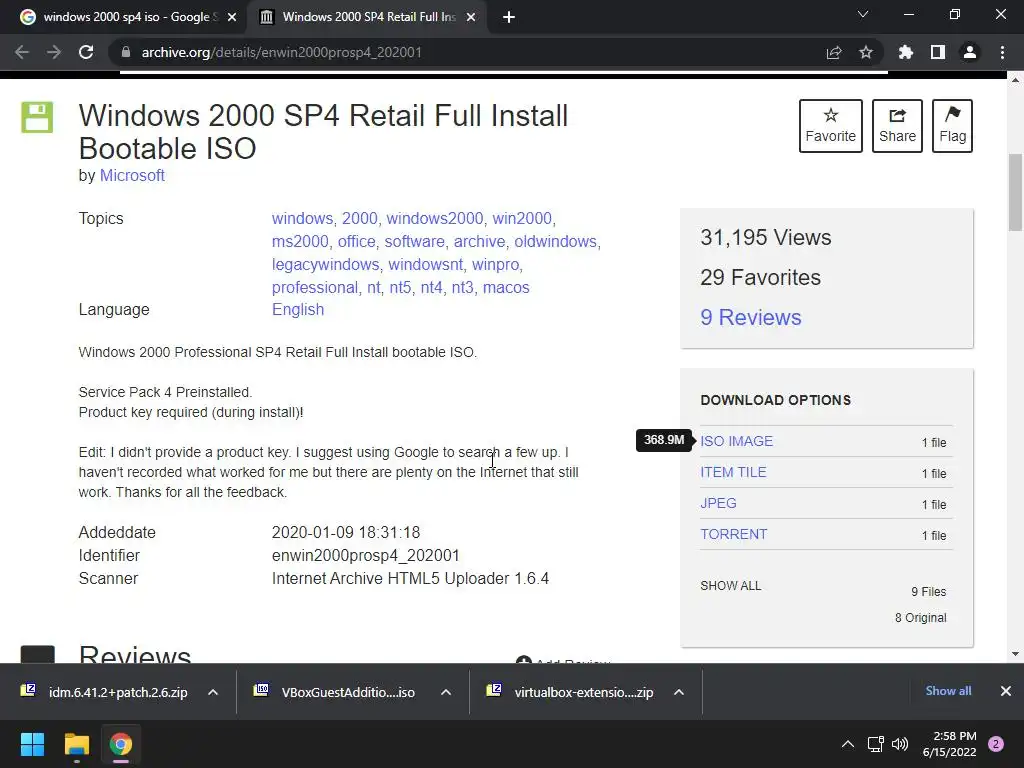
Task: Click the Flag button
Action: 952,126
